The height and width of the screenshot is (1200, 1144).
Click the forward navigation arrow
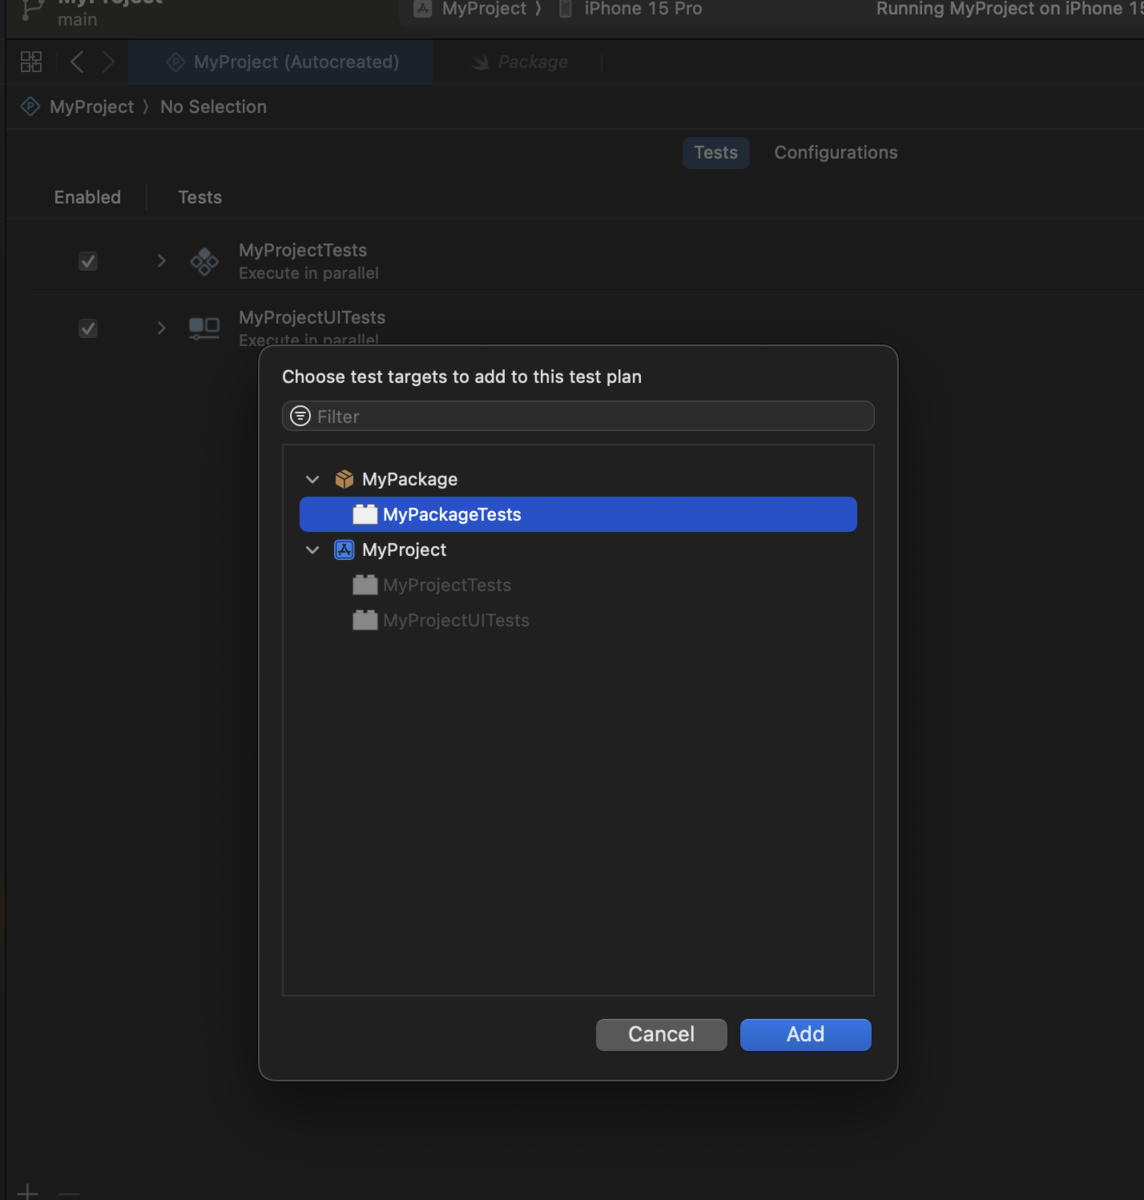tap(109, 61)
